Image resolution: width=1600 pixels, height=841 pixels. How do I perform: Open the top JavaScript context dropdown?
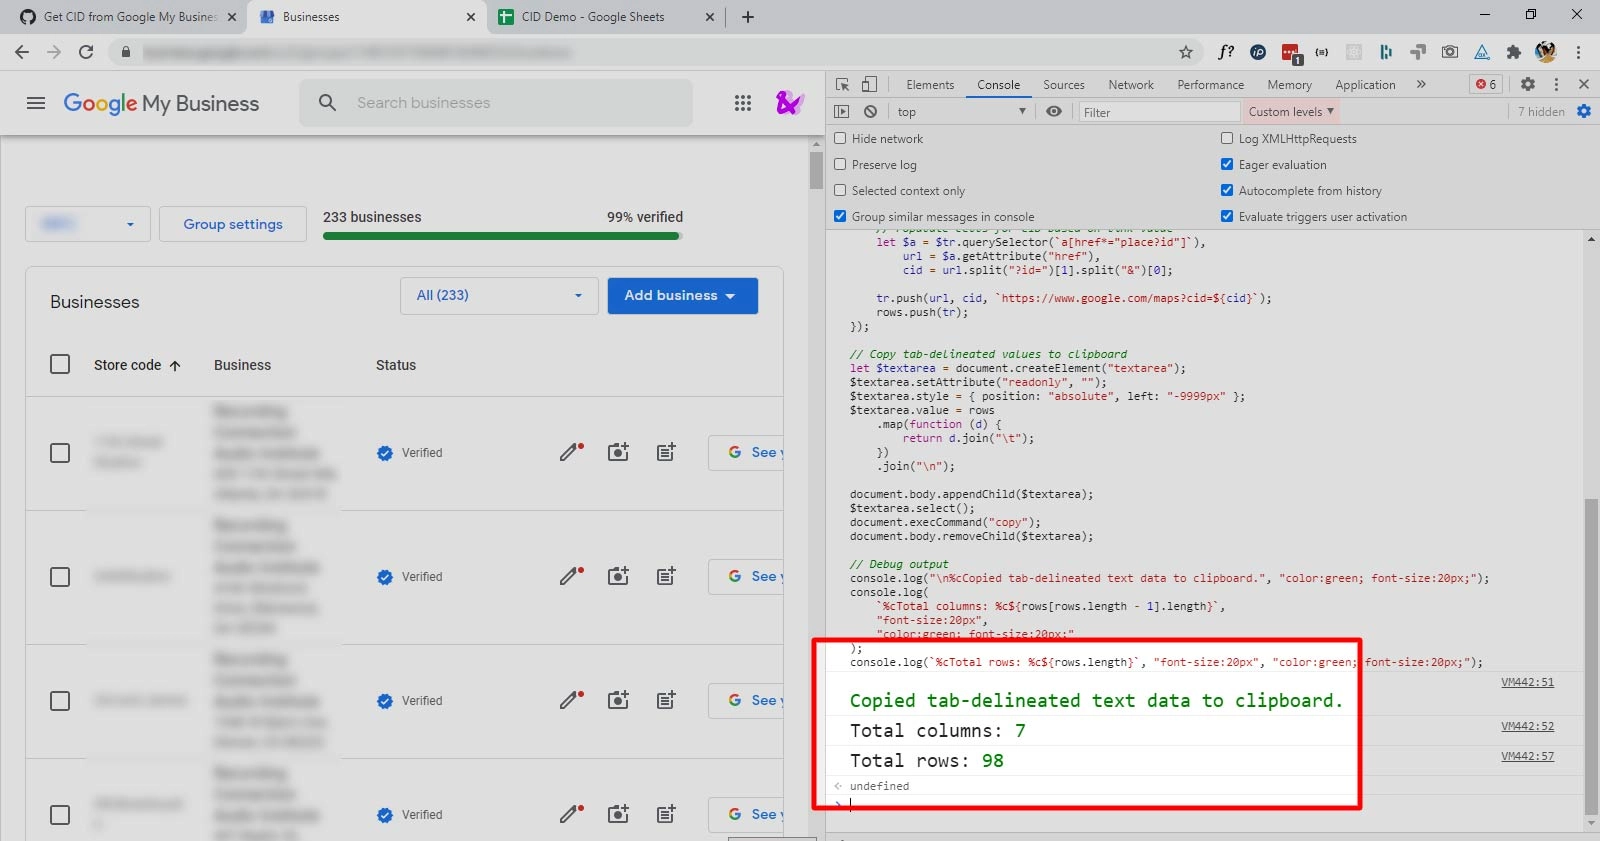coord(961,111)
